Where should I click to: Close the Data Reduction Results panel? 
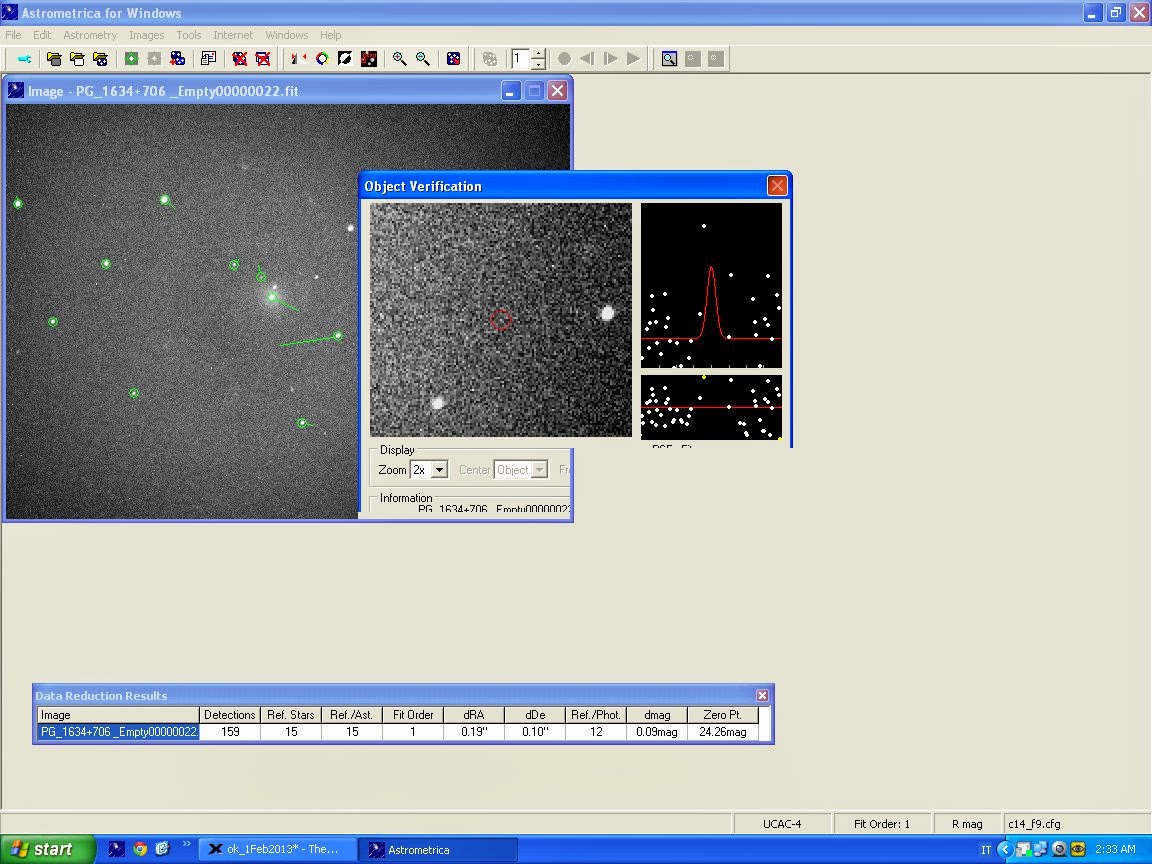point(762,695)
